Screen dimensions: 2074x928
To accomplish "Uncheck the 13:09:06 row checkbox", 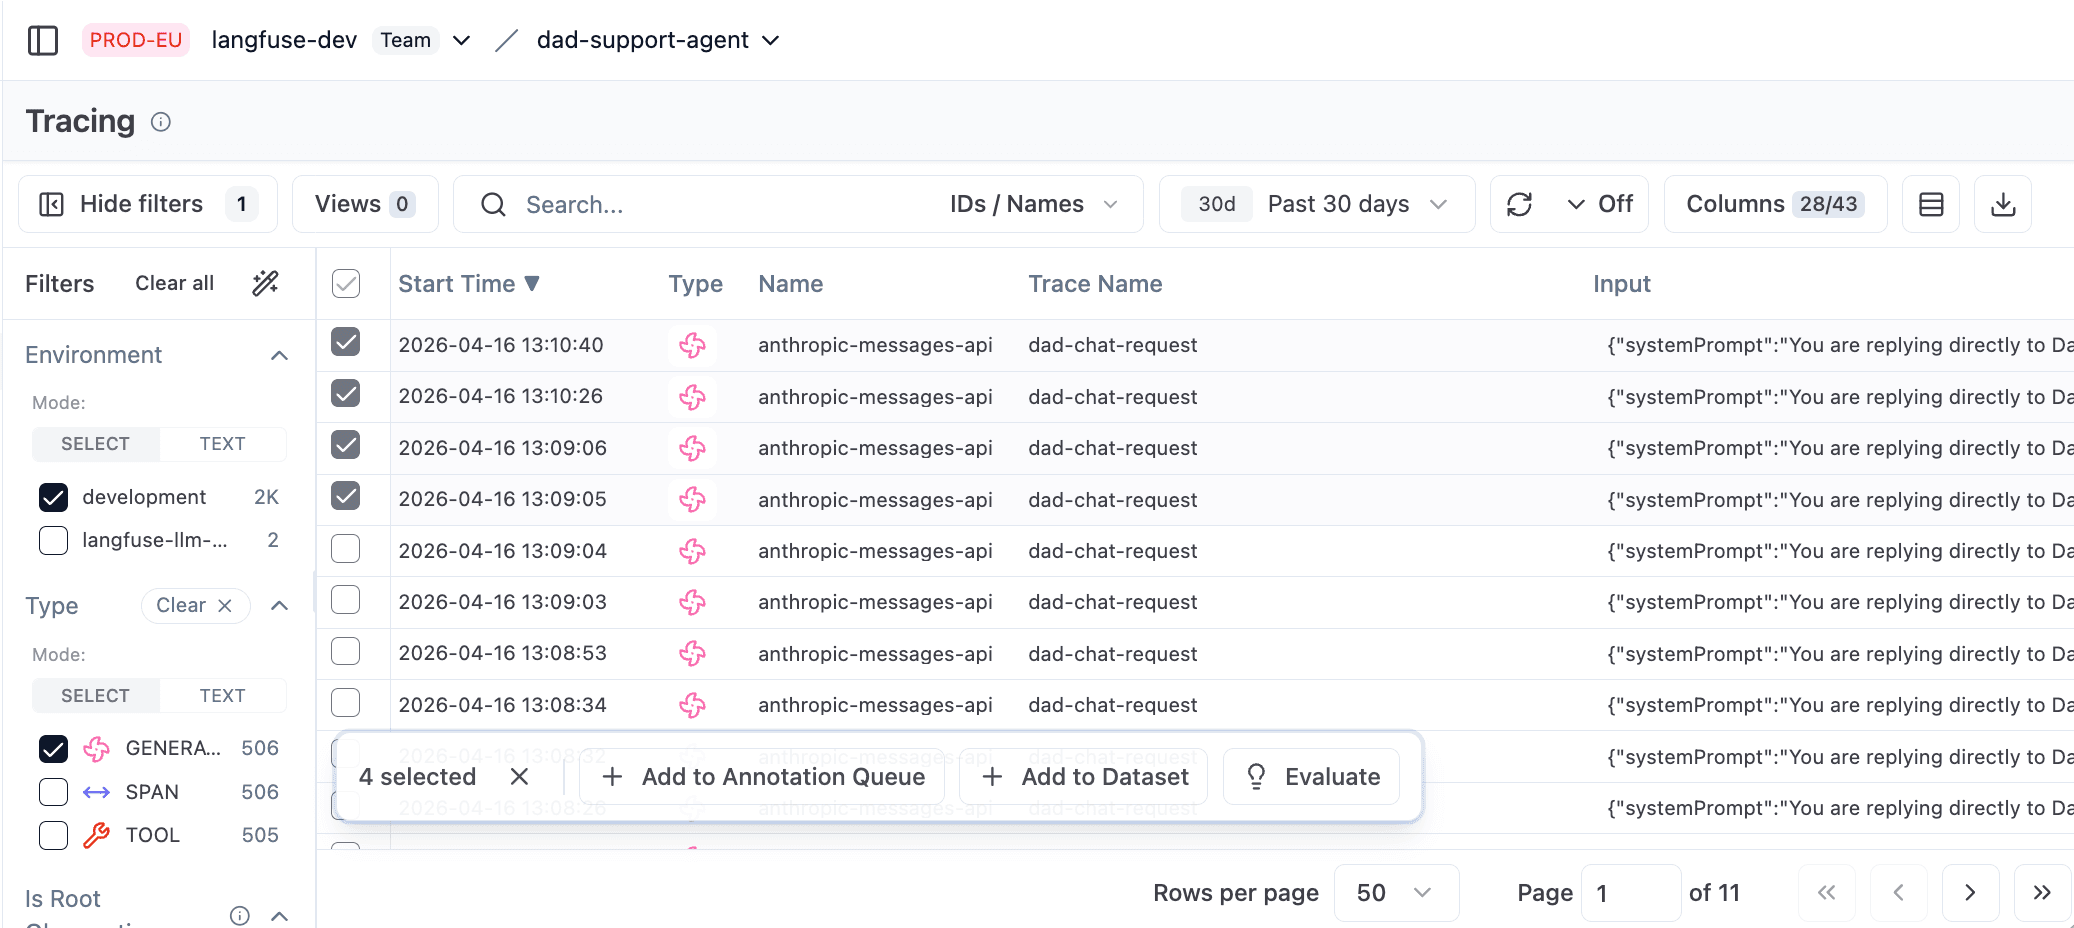I will pyautogui.click(x=346, y=444).
